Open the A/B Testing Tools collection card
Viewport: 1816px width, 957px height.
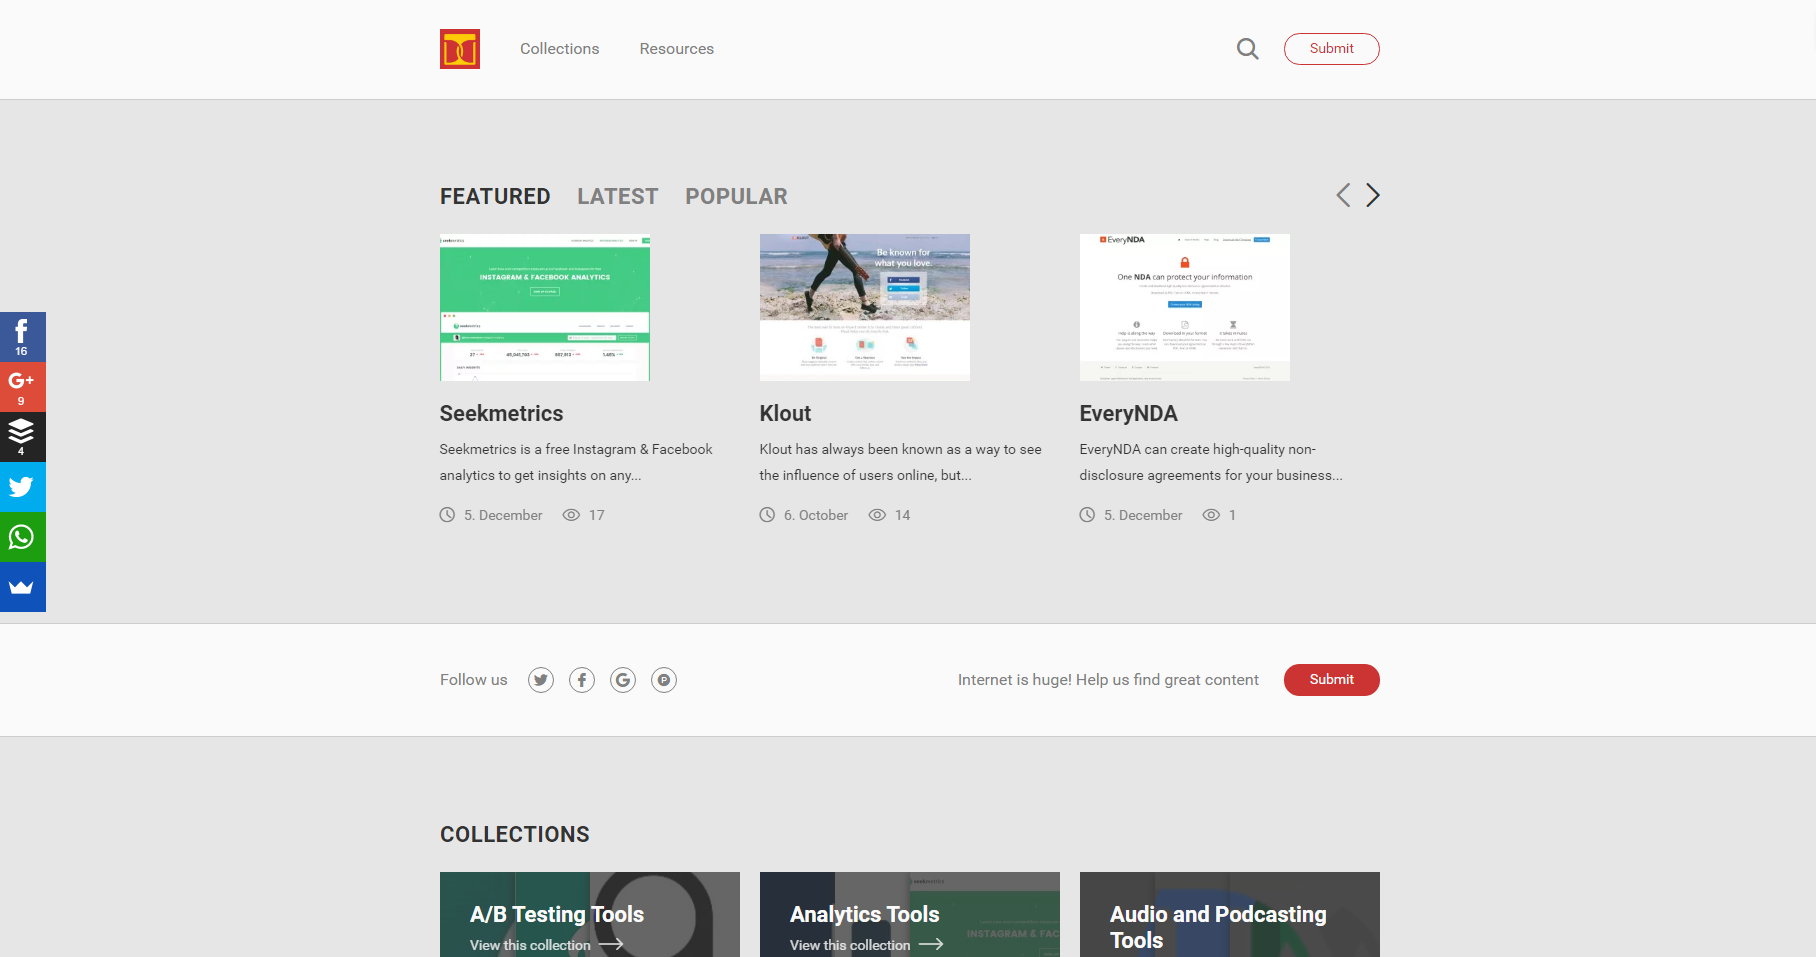[590, 914]
